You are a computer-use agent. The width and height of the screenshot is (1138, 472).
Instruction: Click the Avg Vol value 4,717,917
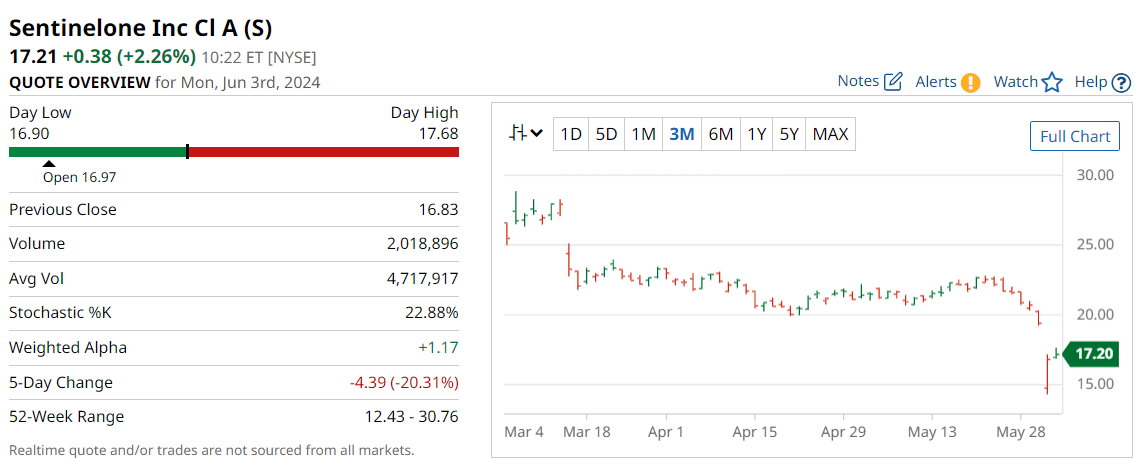(x=423, y=279)
